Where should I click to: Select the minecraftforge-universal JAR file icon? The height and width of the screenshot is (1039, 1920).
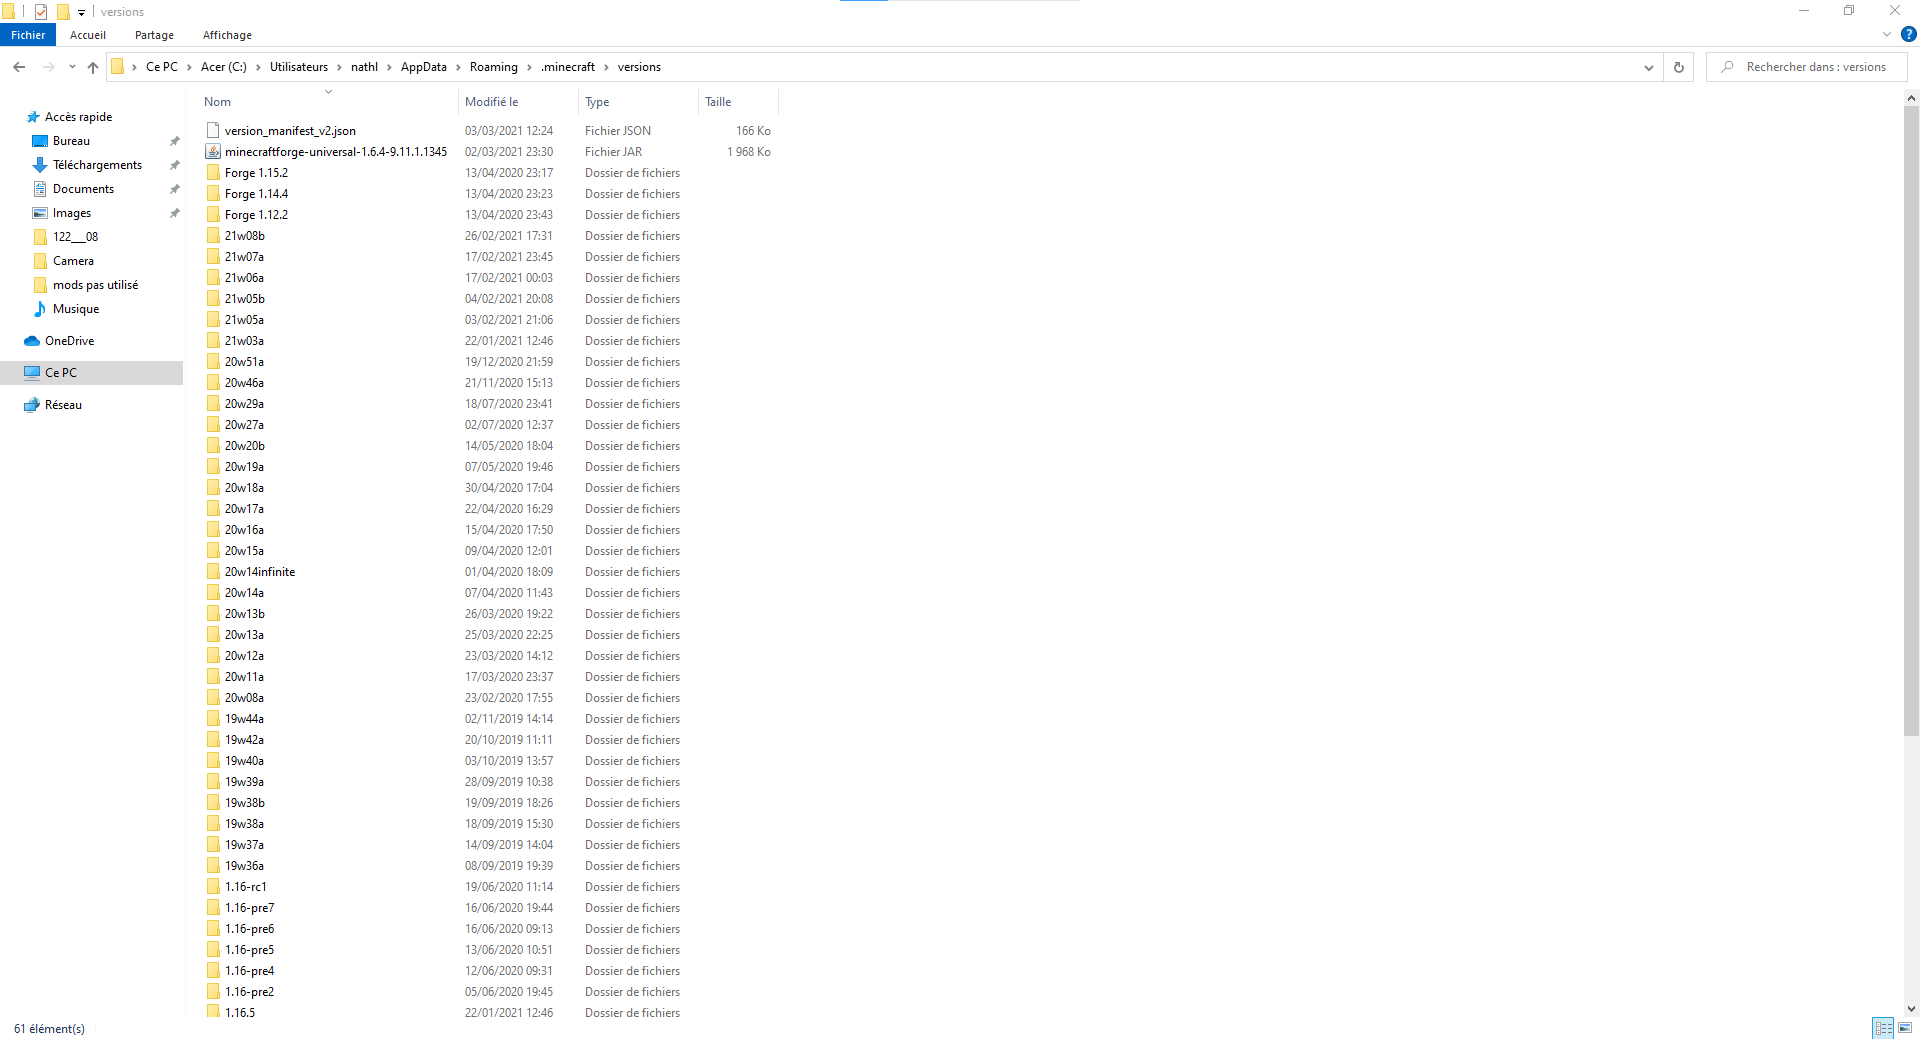click(x=213, y=152)
